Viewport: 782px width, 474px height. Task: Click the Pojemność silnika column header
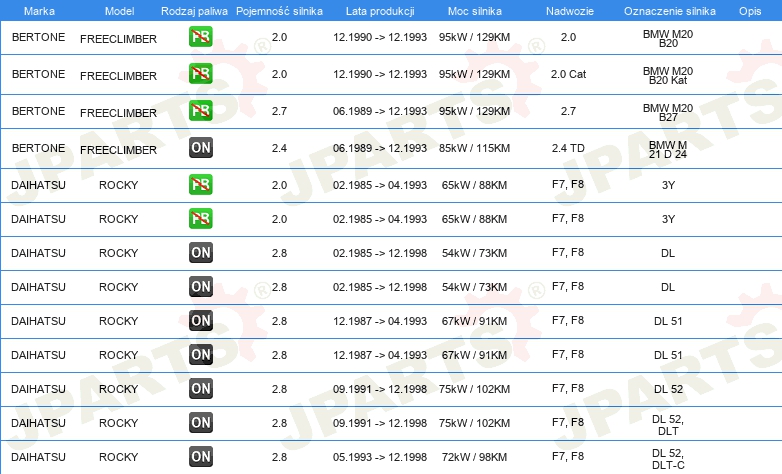click(x=279, y=11)
